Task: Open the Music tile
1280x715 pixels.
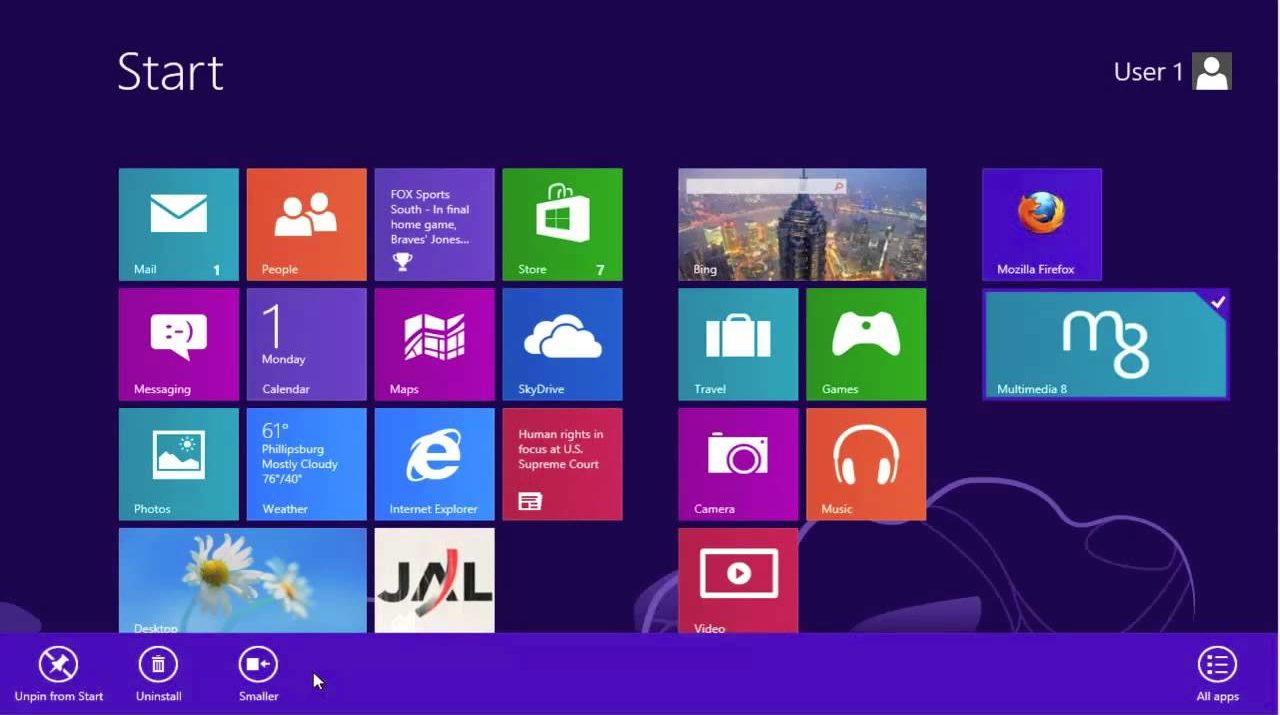Action: tap(866, 464)
